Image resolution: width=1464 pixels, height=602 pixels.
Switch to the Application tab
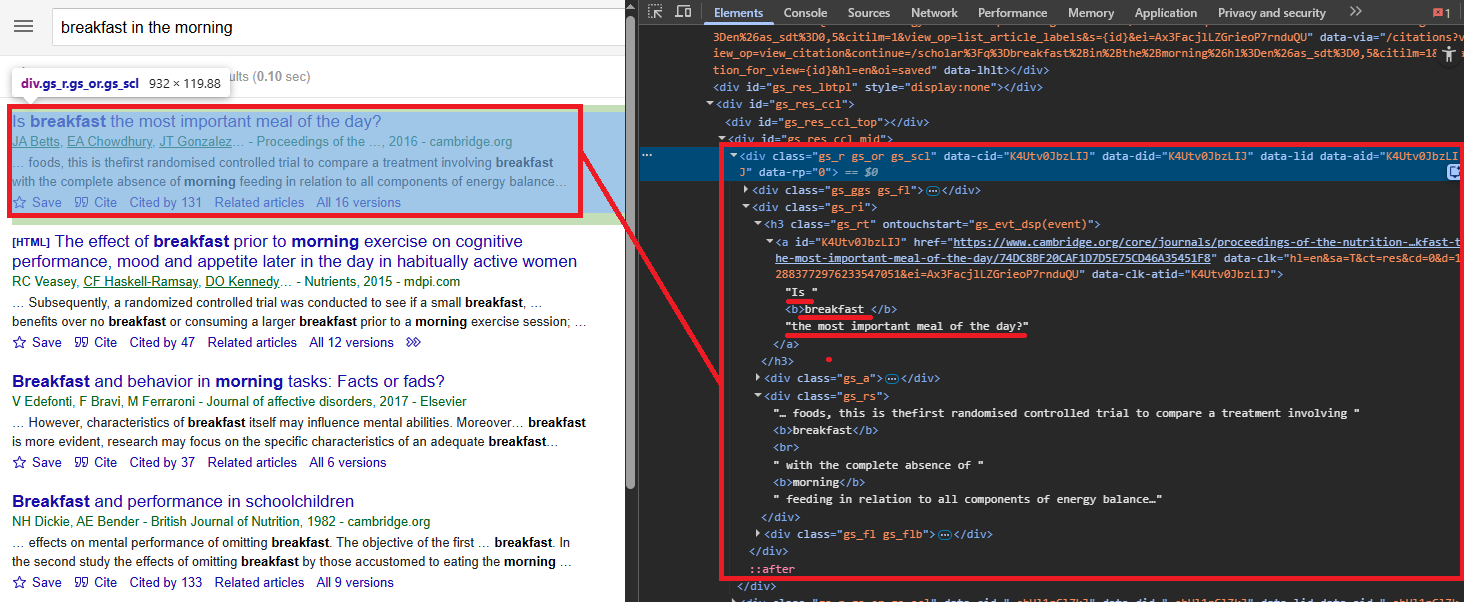coord(1165,12)
